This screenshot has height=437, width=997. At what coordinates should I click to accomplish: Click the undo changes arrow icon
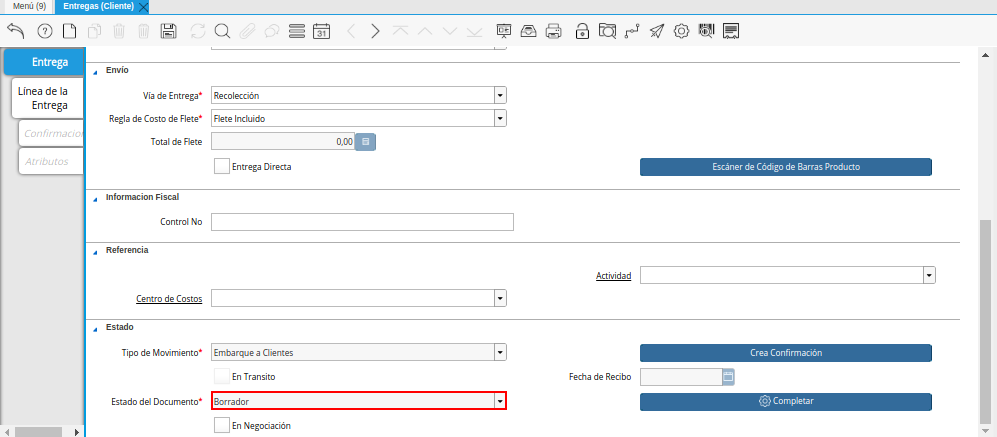click(x=15, y=31)
